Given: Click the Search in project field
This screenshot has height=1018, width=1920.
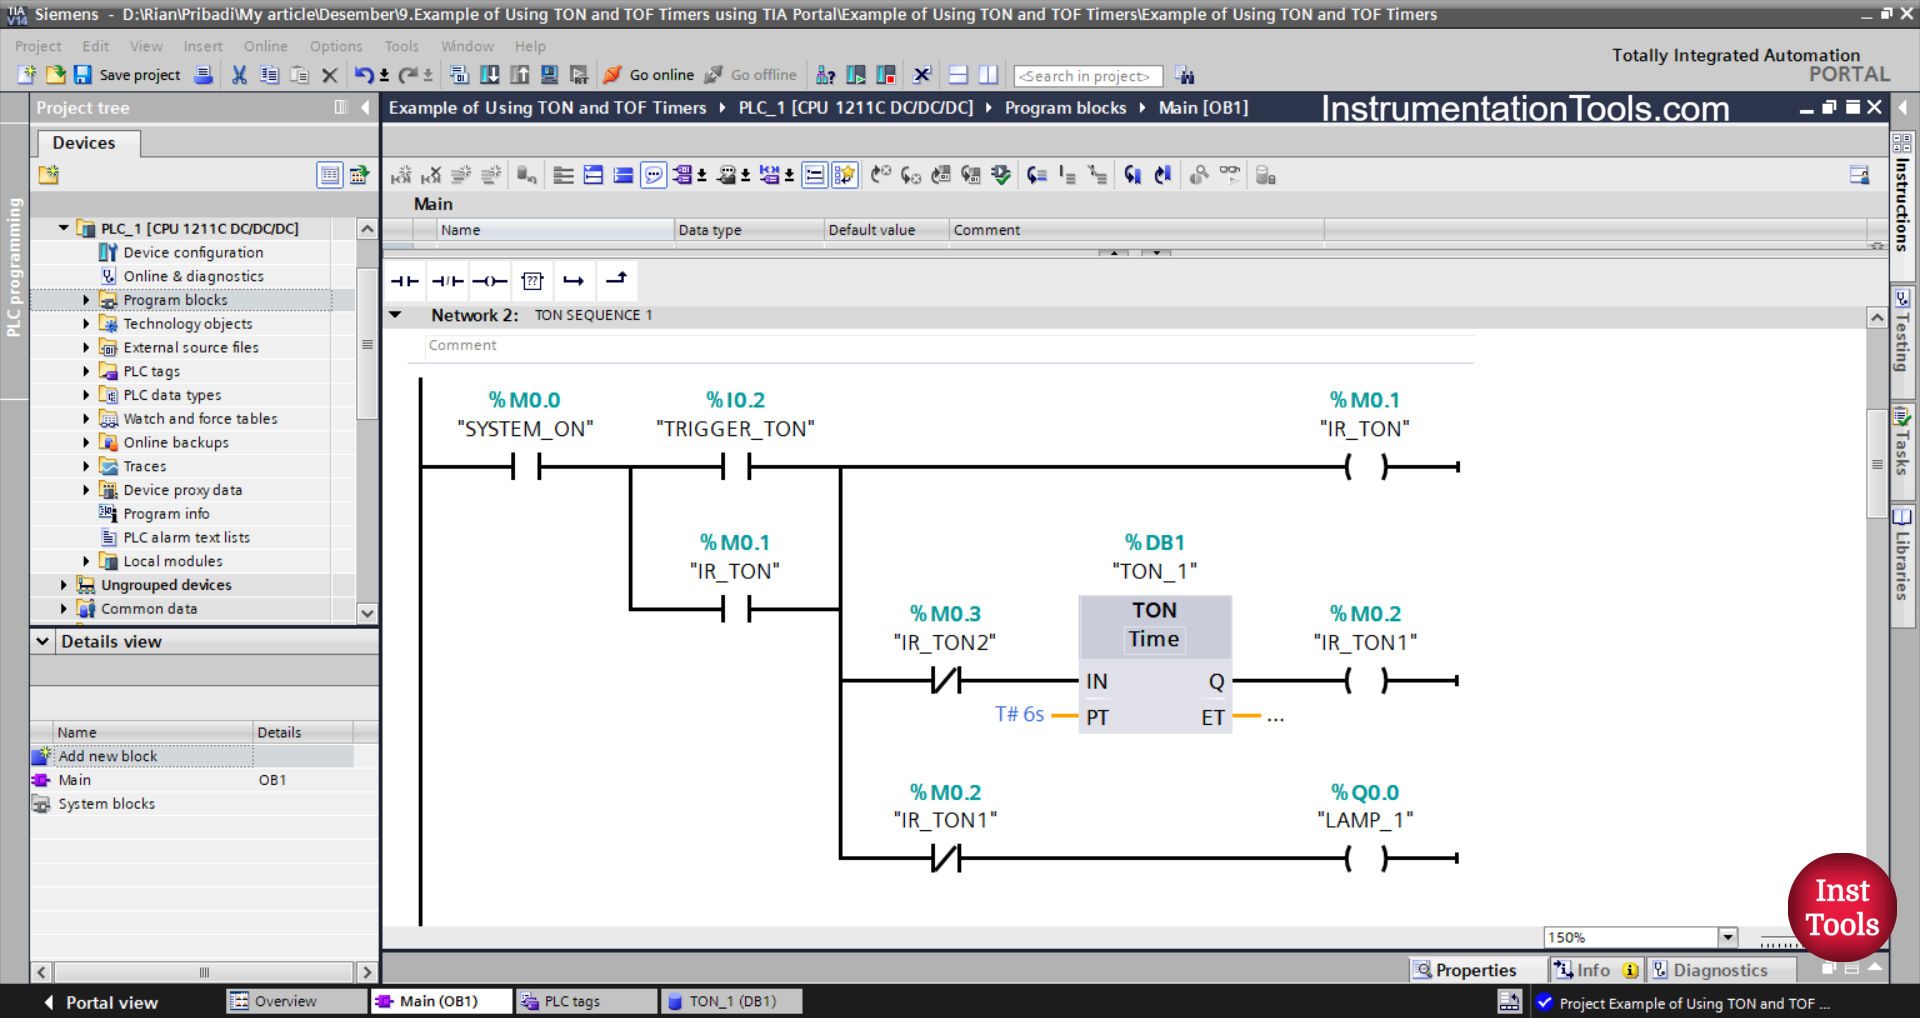Looking at the screenshot, I should (1088, 75).
